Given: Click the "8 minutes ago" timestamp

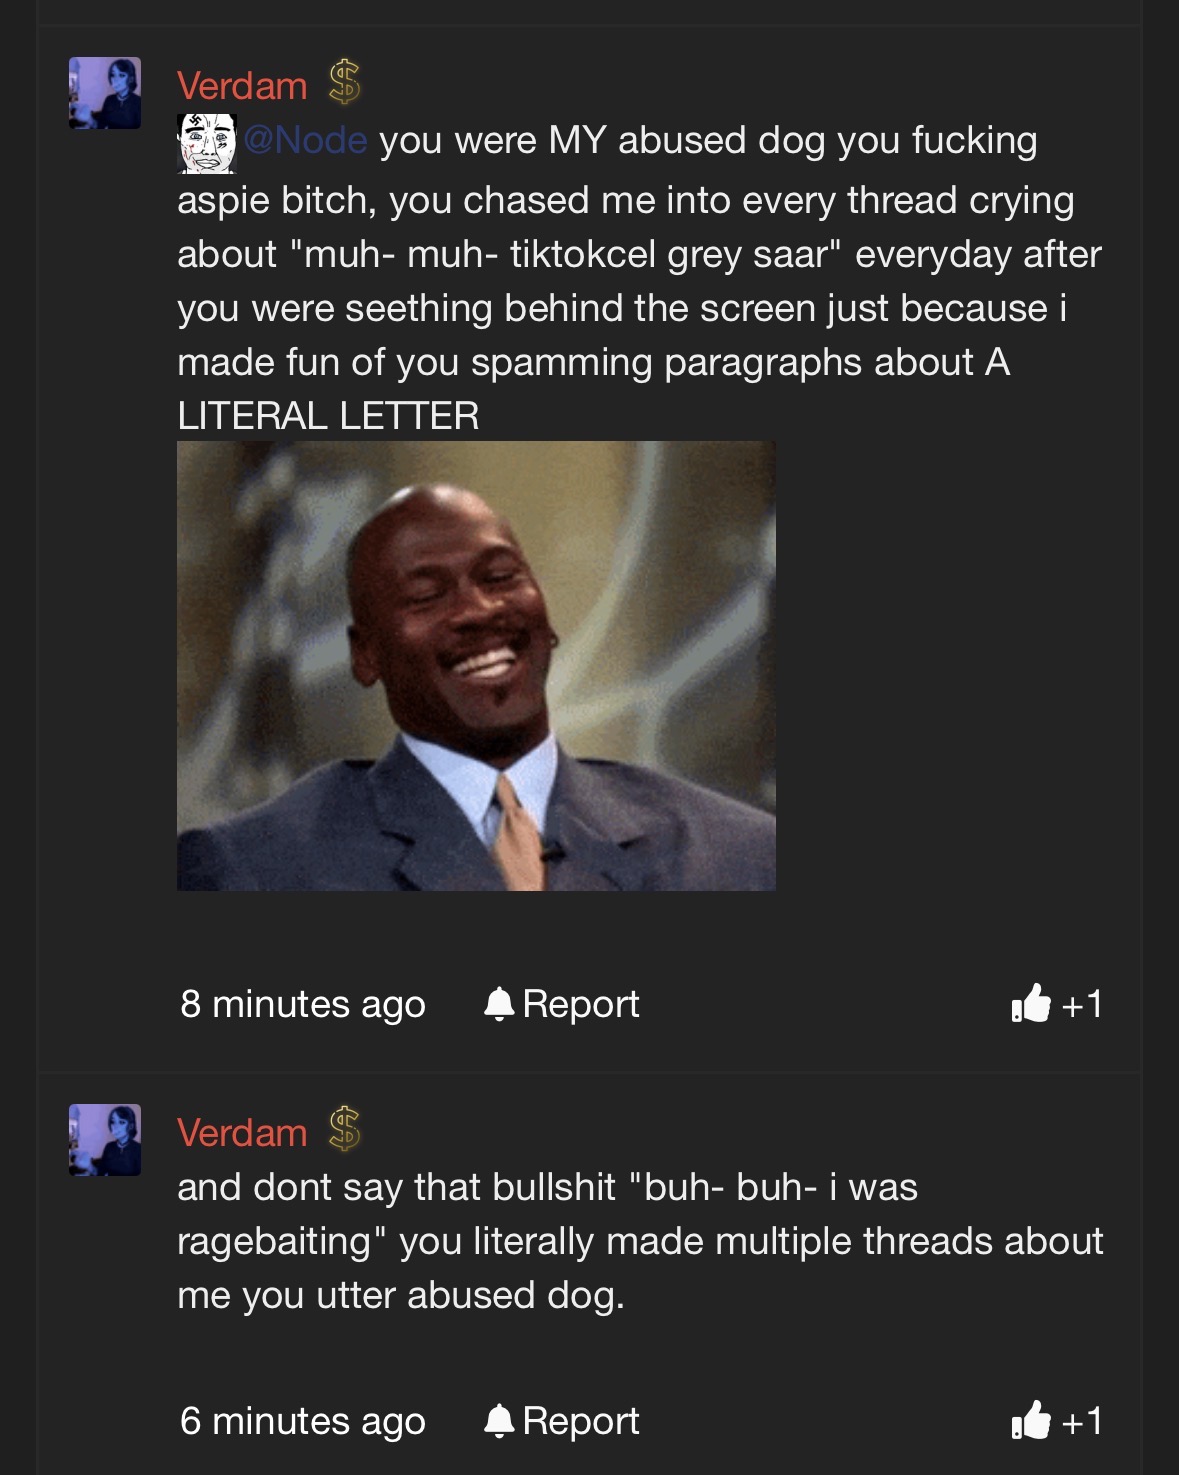Looking at the screenshot, I should coord(303,1004).
